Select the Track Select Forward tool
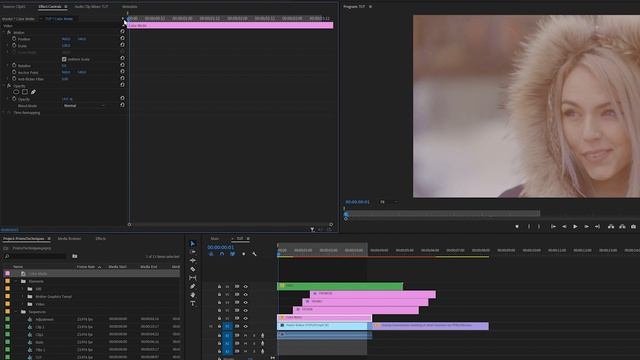The width and height of the screenshot is (640, 360). (193, 252)
